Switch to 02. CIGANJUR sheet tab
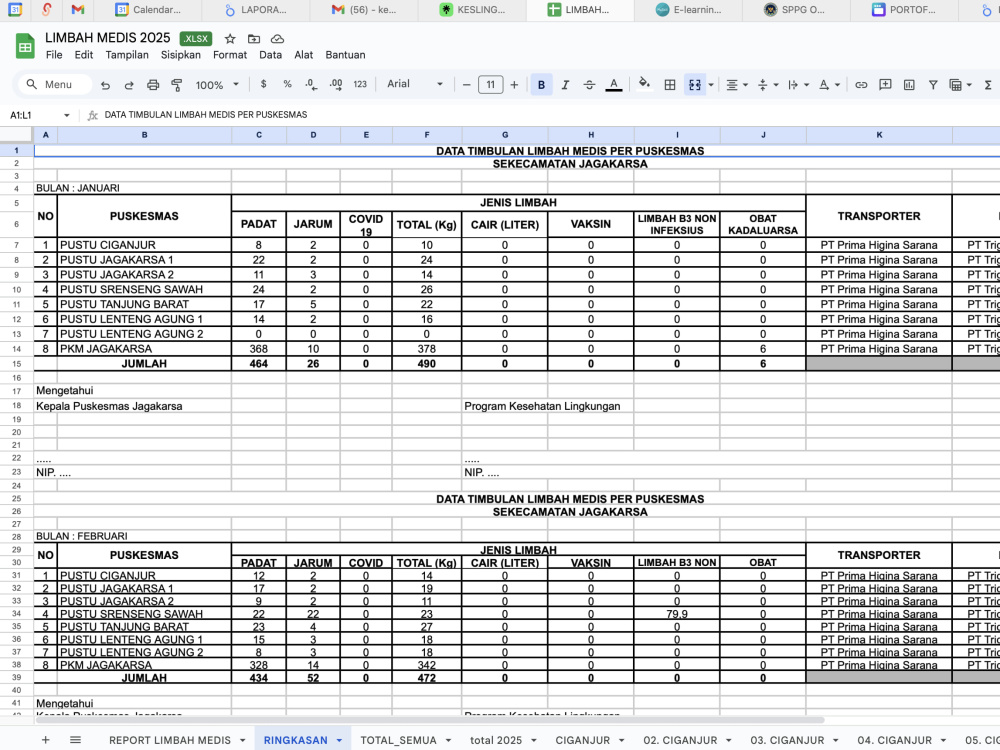Viewport: 1000px width, 750px height. pos(680,740)
